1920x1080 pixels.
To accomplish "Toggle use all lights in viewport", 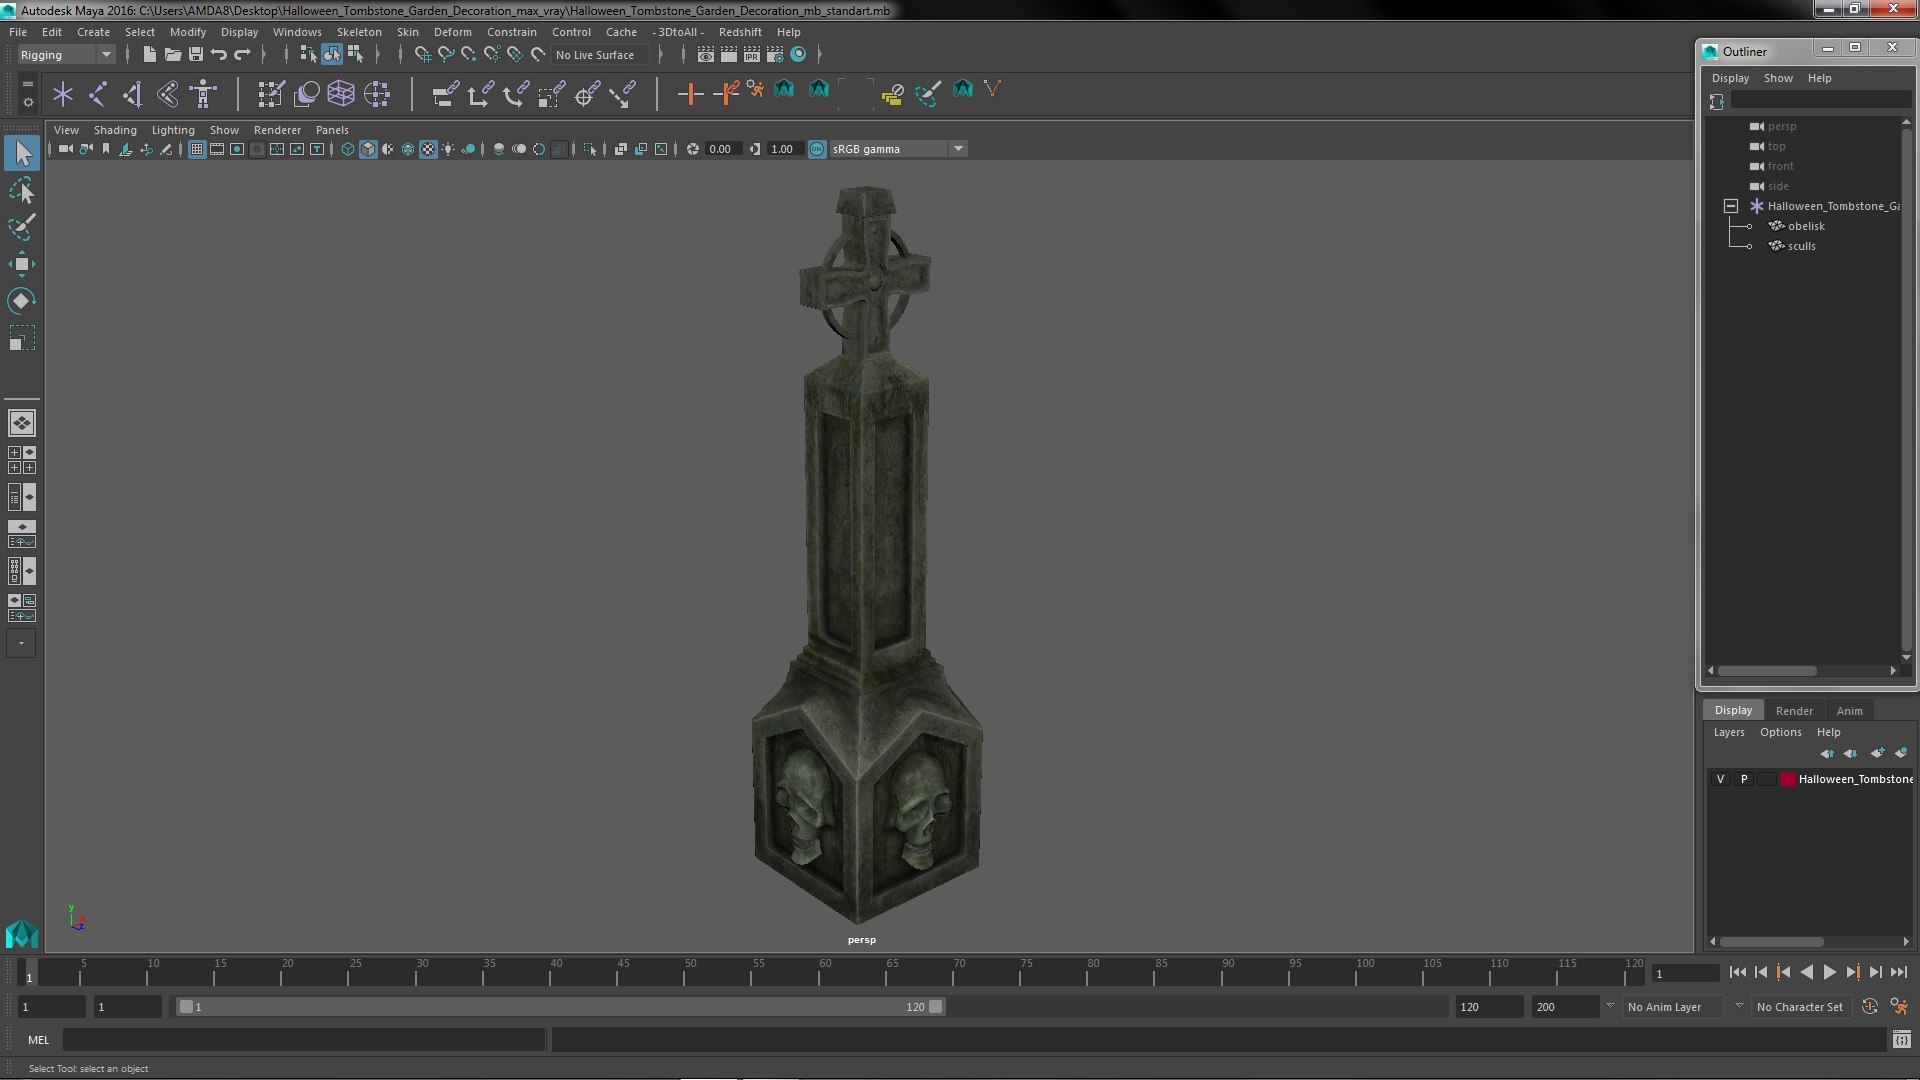I will coord(448,149).
